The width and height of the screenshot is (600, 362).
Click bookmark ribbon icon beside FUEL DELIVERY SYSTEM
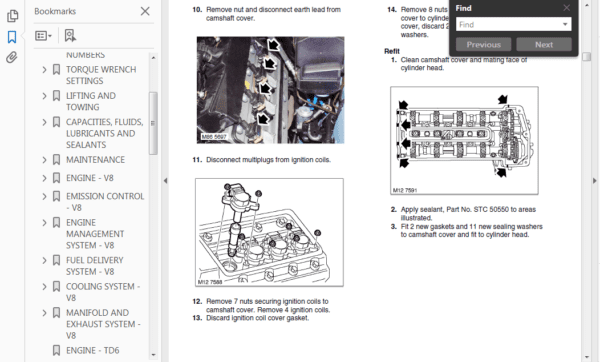pyautogui.click(x=56, y=260)
